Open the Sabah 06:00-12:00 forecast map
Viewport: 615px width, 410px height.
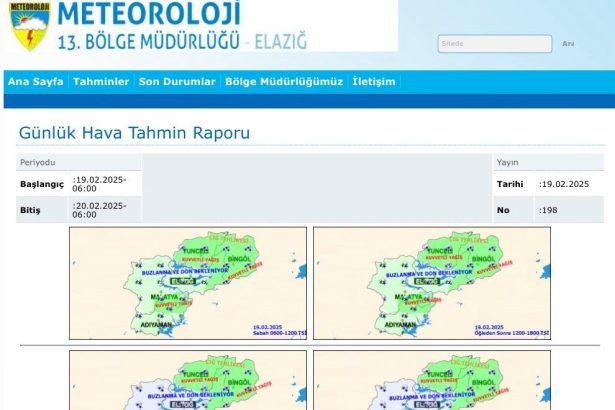click(x=187, y=283)
